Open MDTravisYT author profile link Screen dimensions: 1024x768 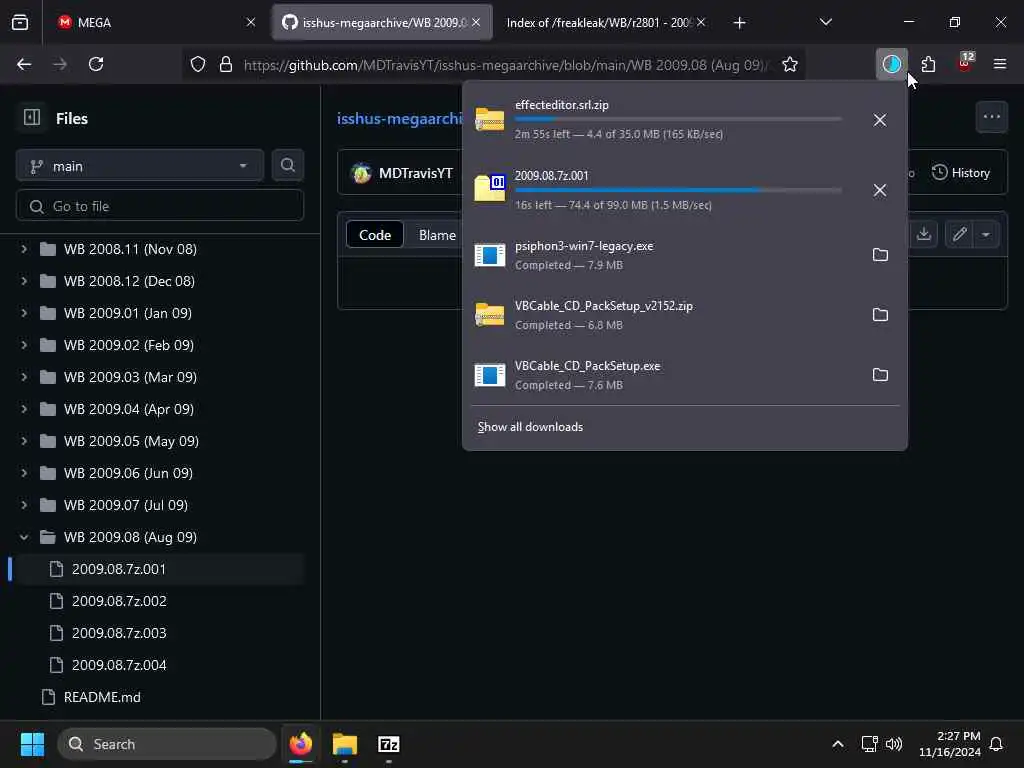(x=415, y=173)
